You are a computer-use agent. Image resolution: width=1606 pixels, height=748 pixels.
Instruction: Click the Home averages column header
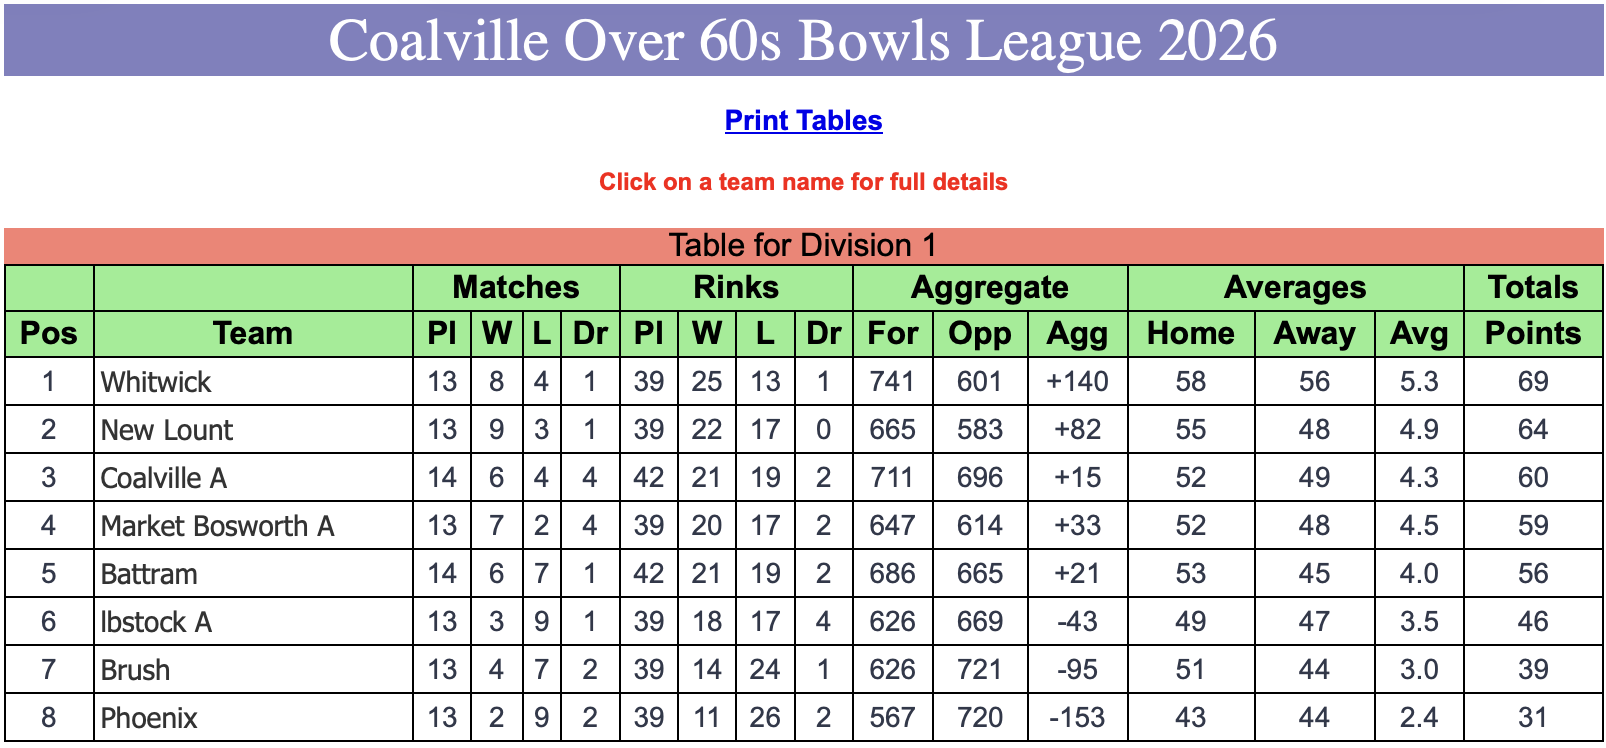tap(1190, 333)
